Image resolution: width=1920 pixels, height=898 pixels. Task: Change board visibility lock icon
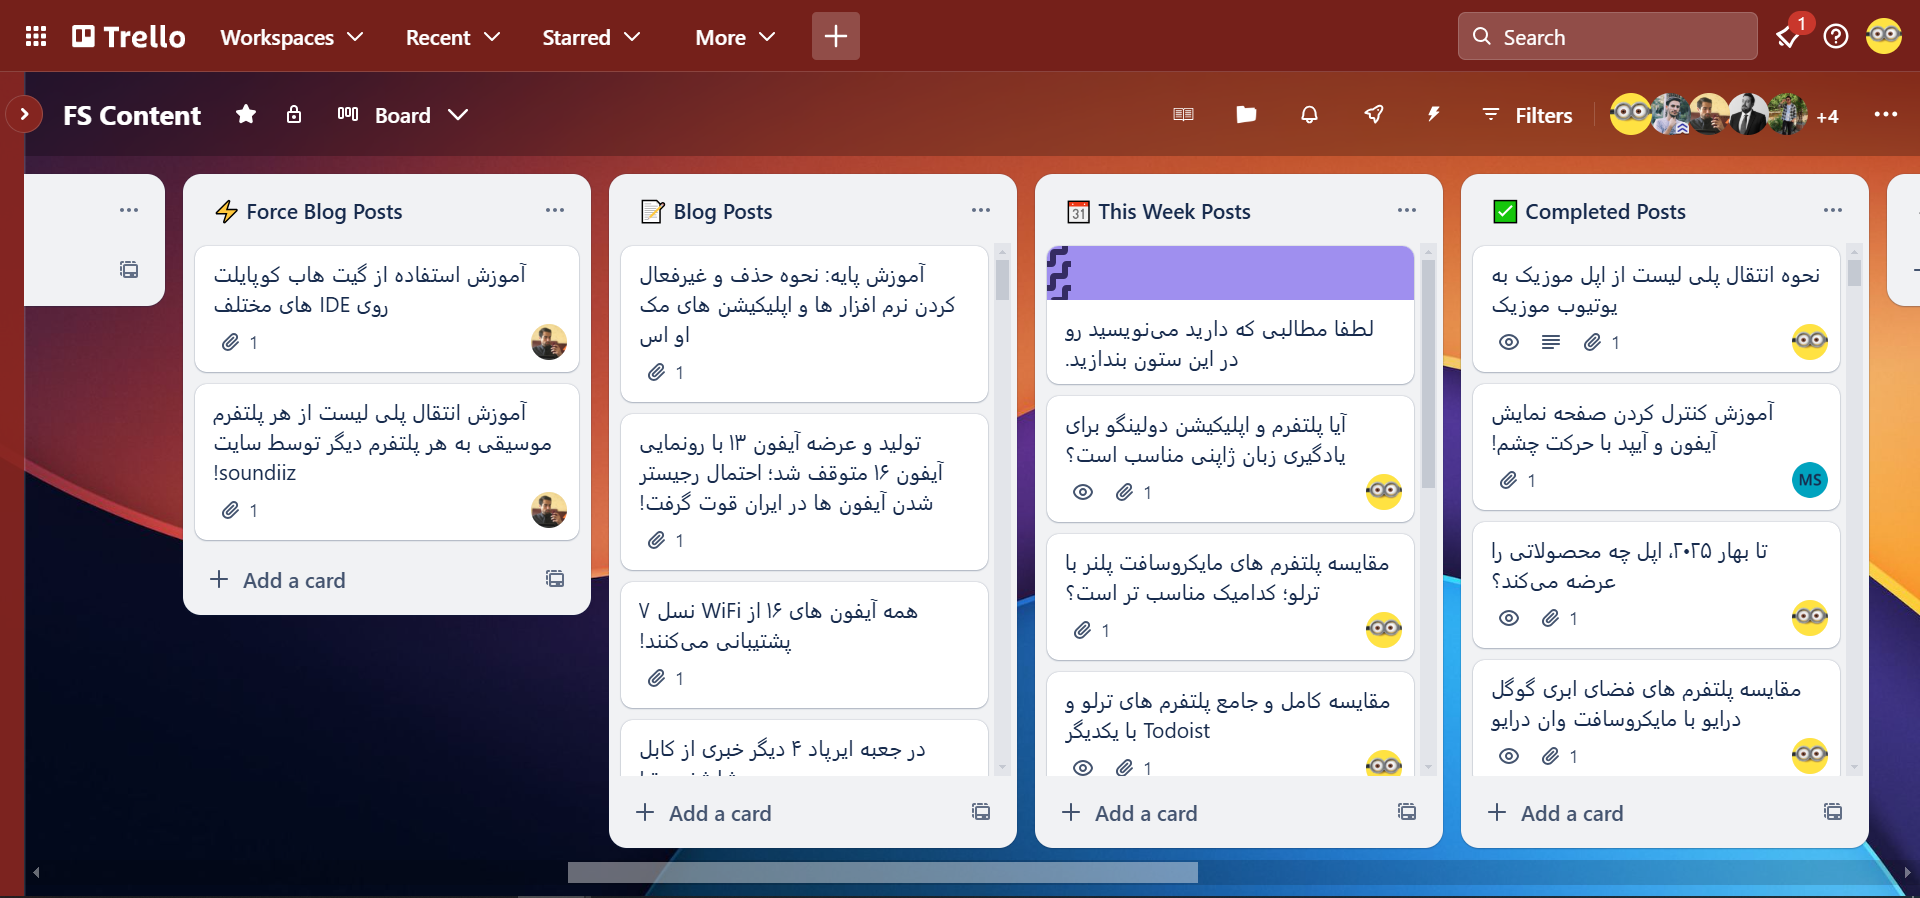pos(294,114)
